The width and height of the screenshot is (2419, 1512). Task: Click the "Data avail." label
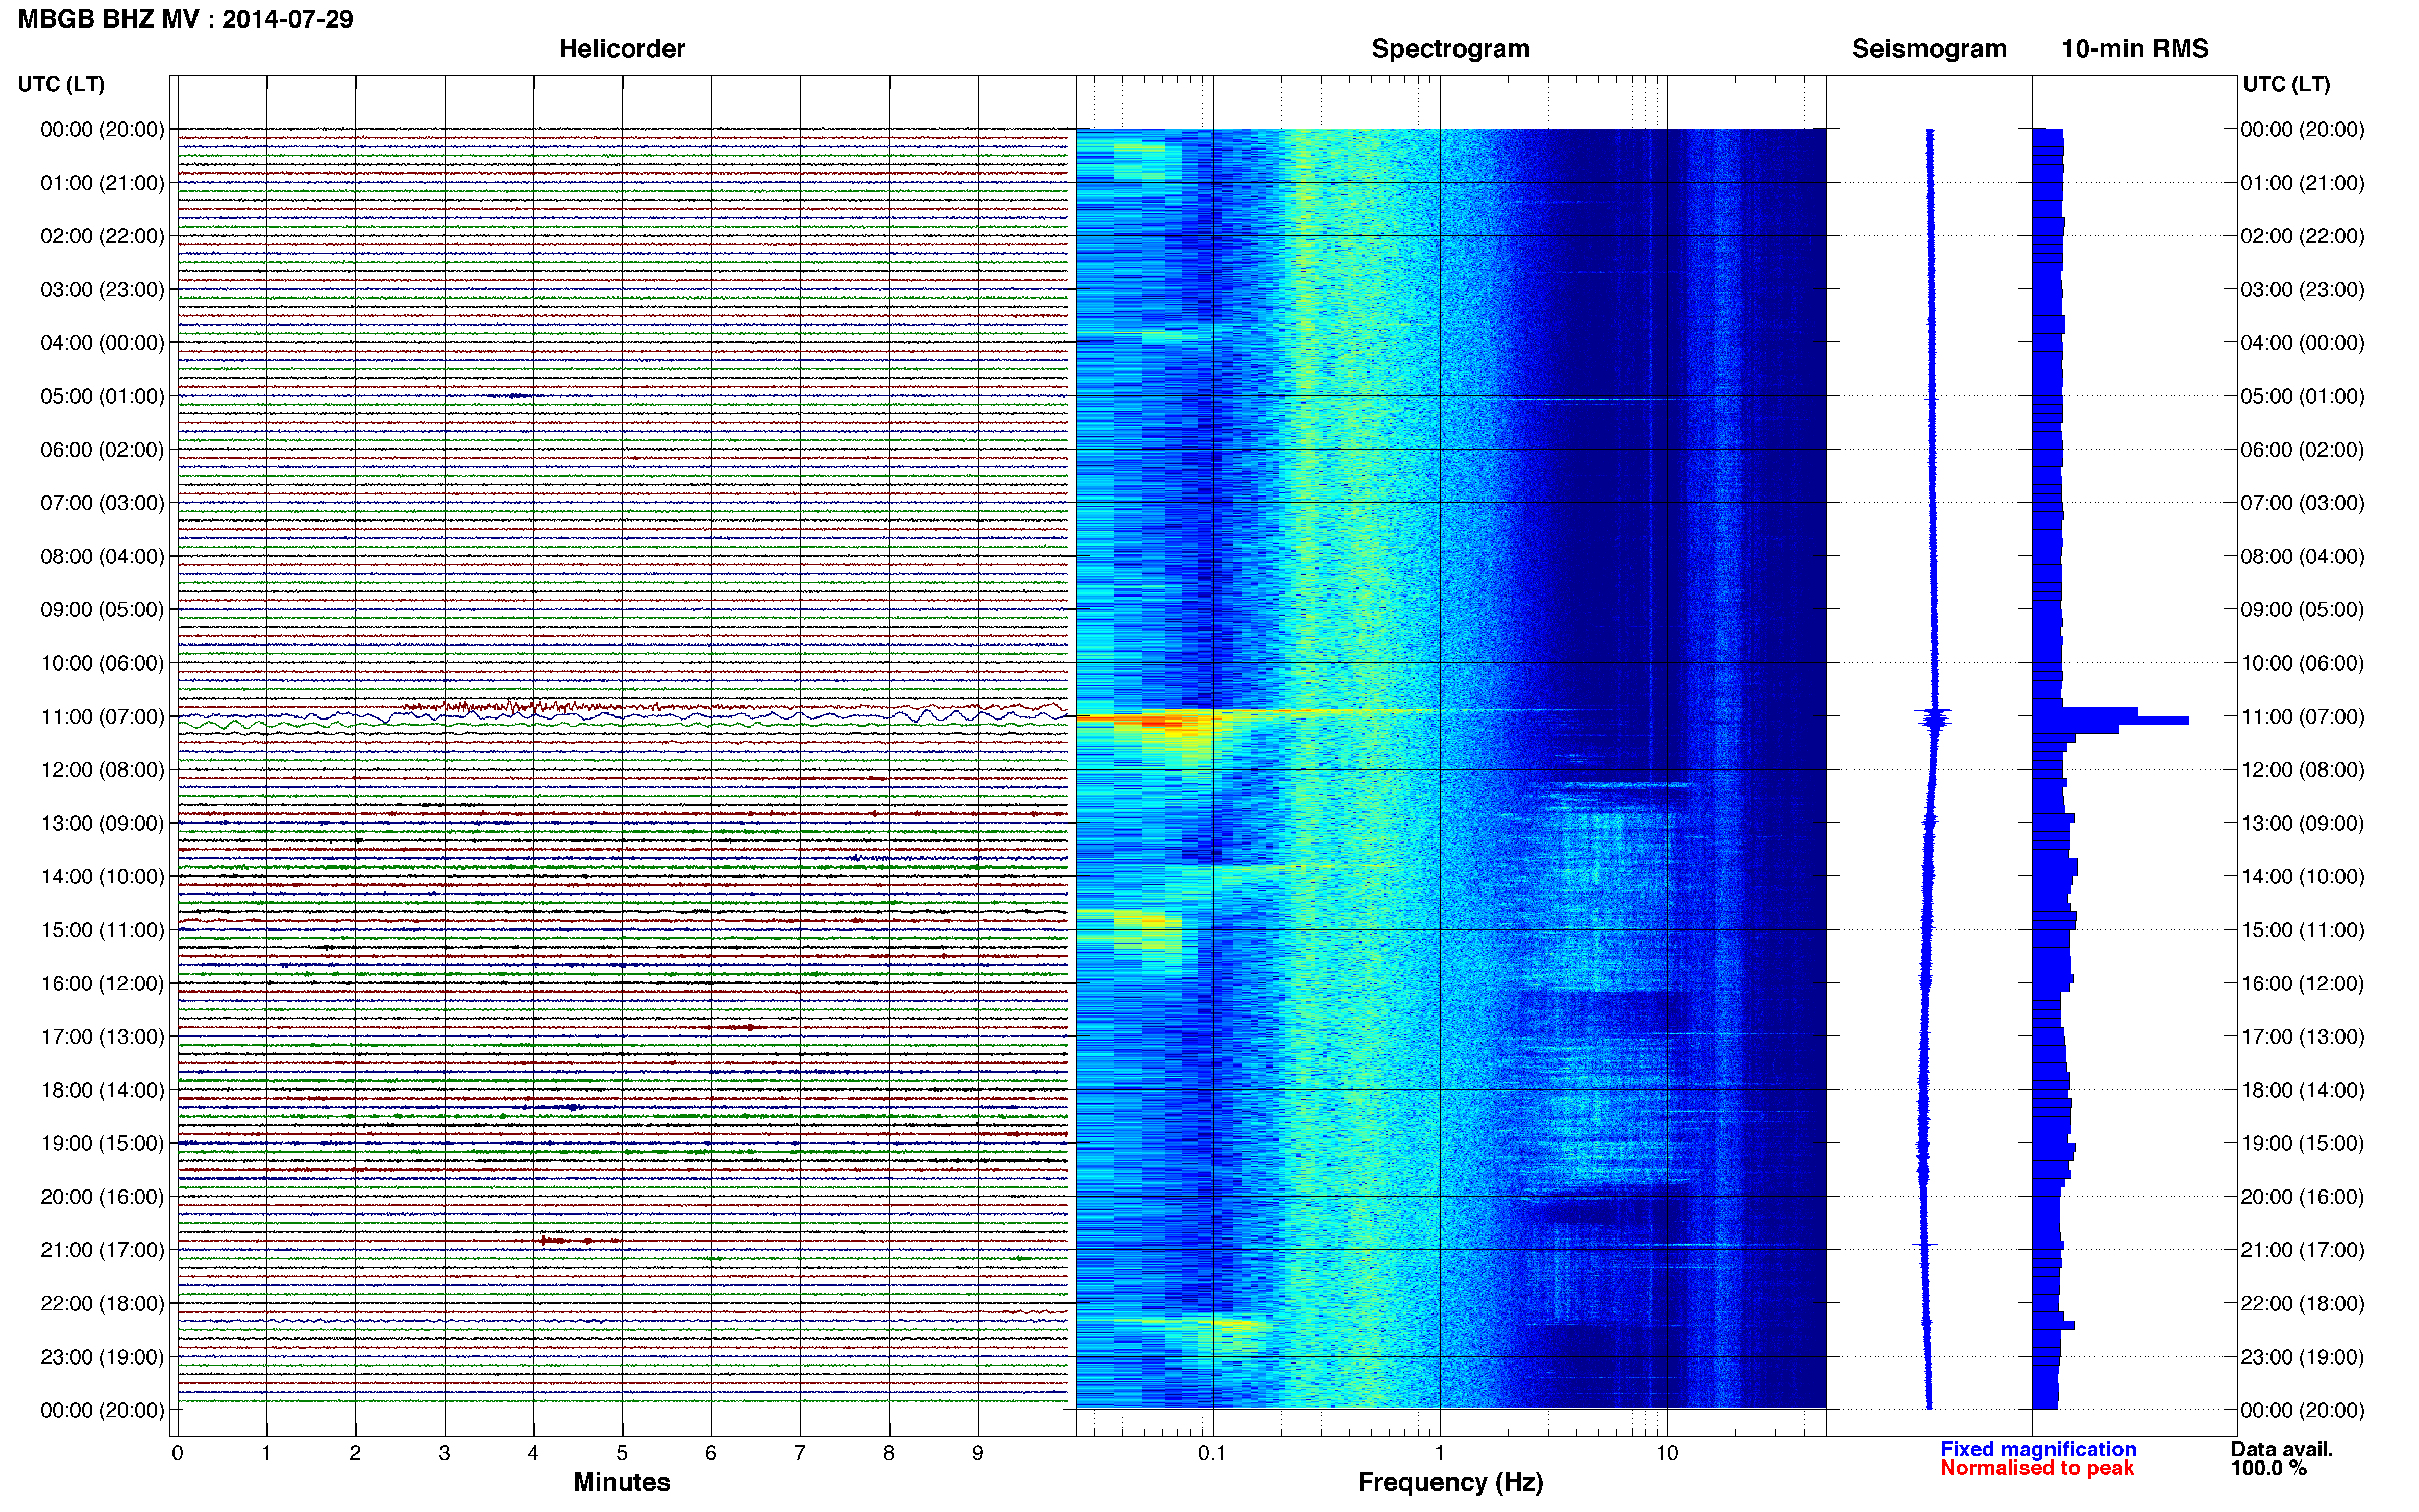pyautogui.click(x=2282, y=1450)
